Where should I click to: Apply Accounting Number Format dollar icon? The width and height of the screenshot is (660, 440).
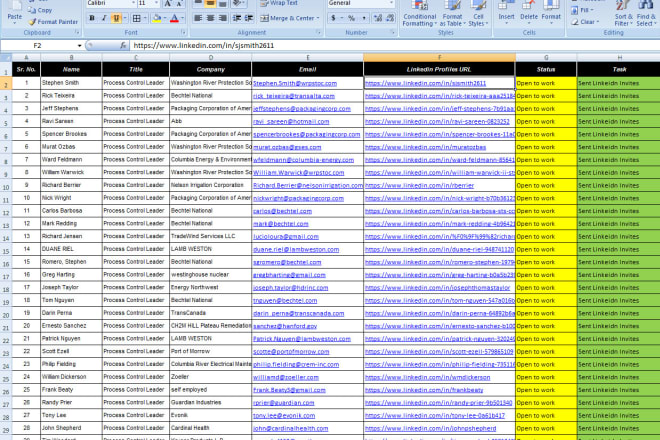coord(333,18)
